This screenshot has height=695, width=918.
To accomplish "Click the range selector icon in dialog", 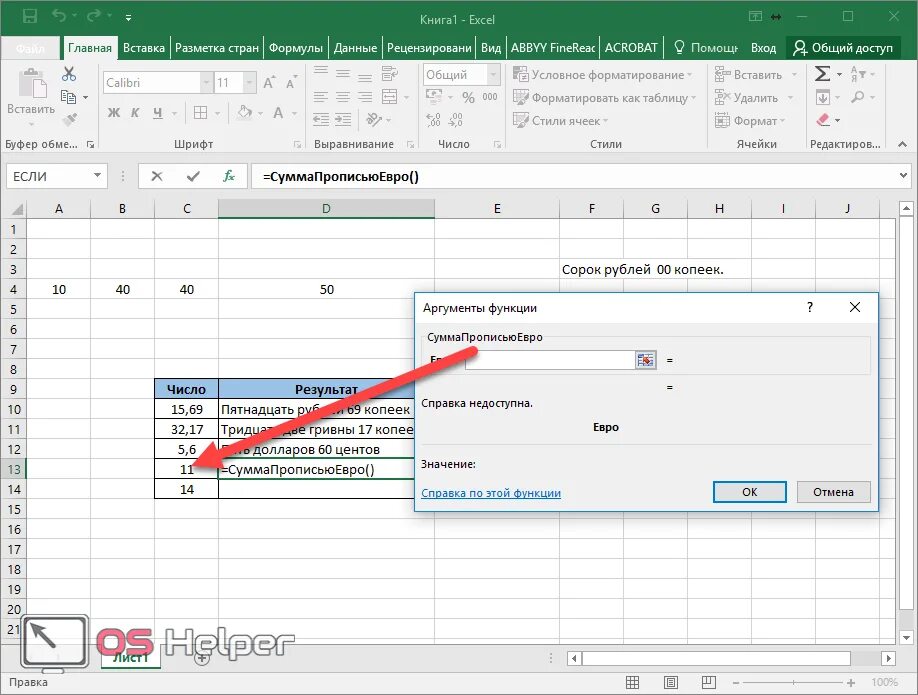I will tap(645, 360).
